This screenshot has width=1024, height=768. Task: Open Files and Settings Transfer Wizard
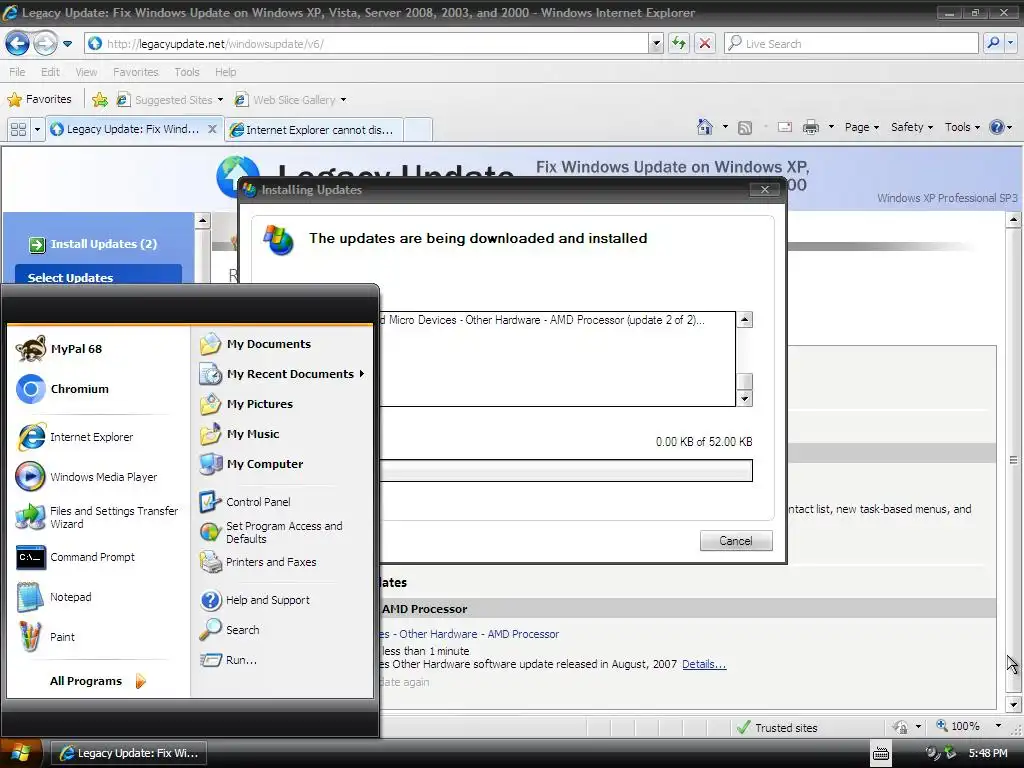coord(97,517)
